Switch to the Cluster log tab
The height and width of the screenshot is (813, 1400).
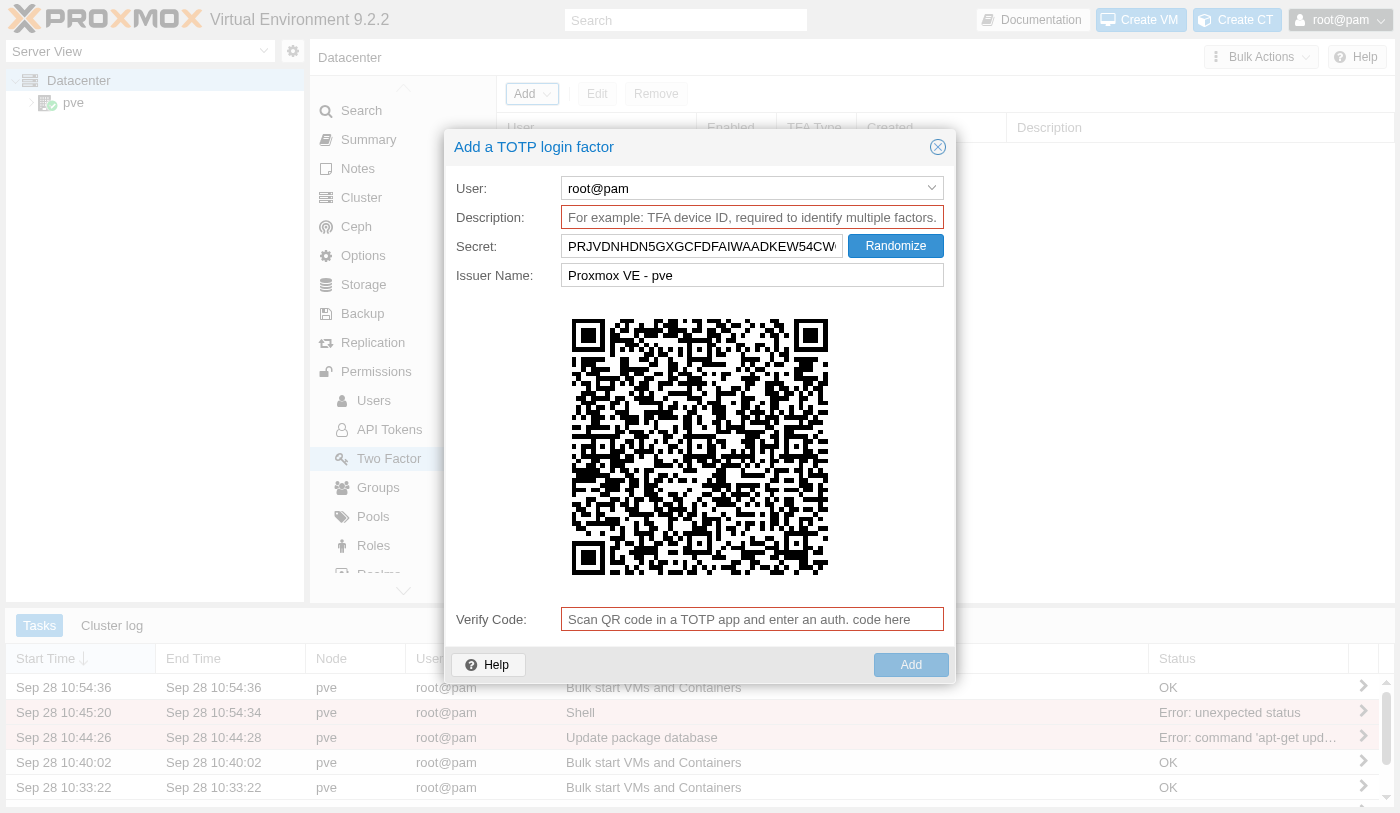[112, 625]
